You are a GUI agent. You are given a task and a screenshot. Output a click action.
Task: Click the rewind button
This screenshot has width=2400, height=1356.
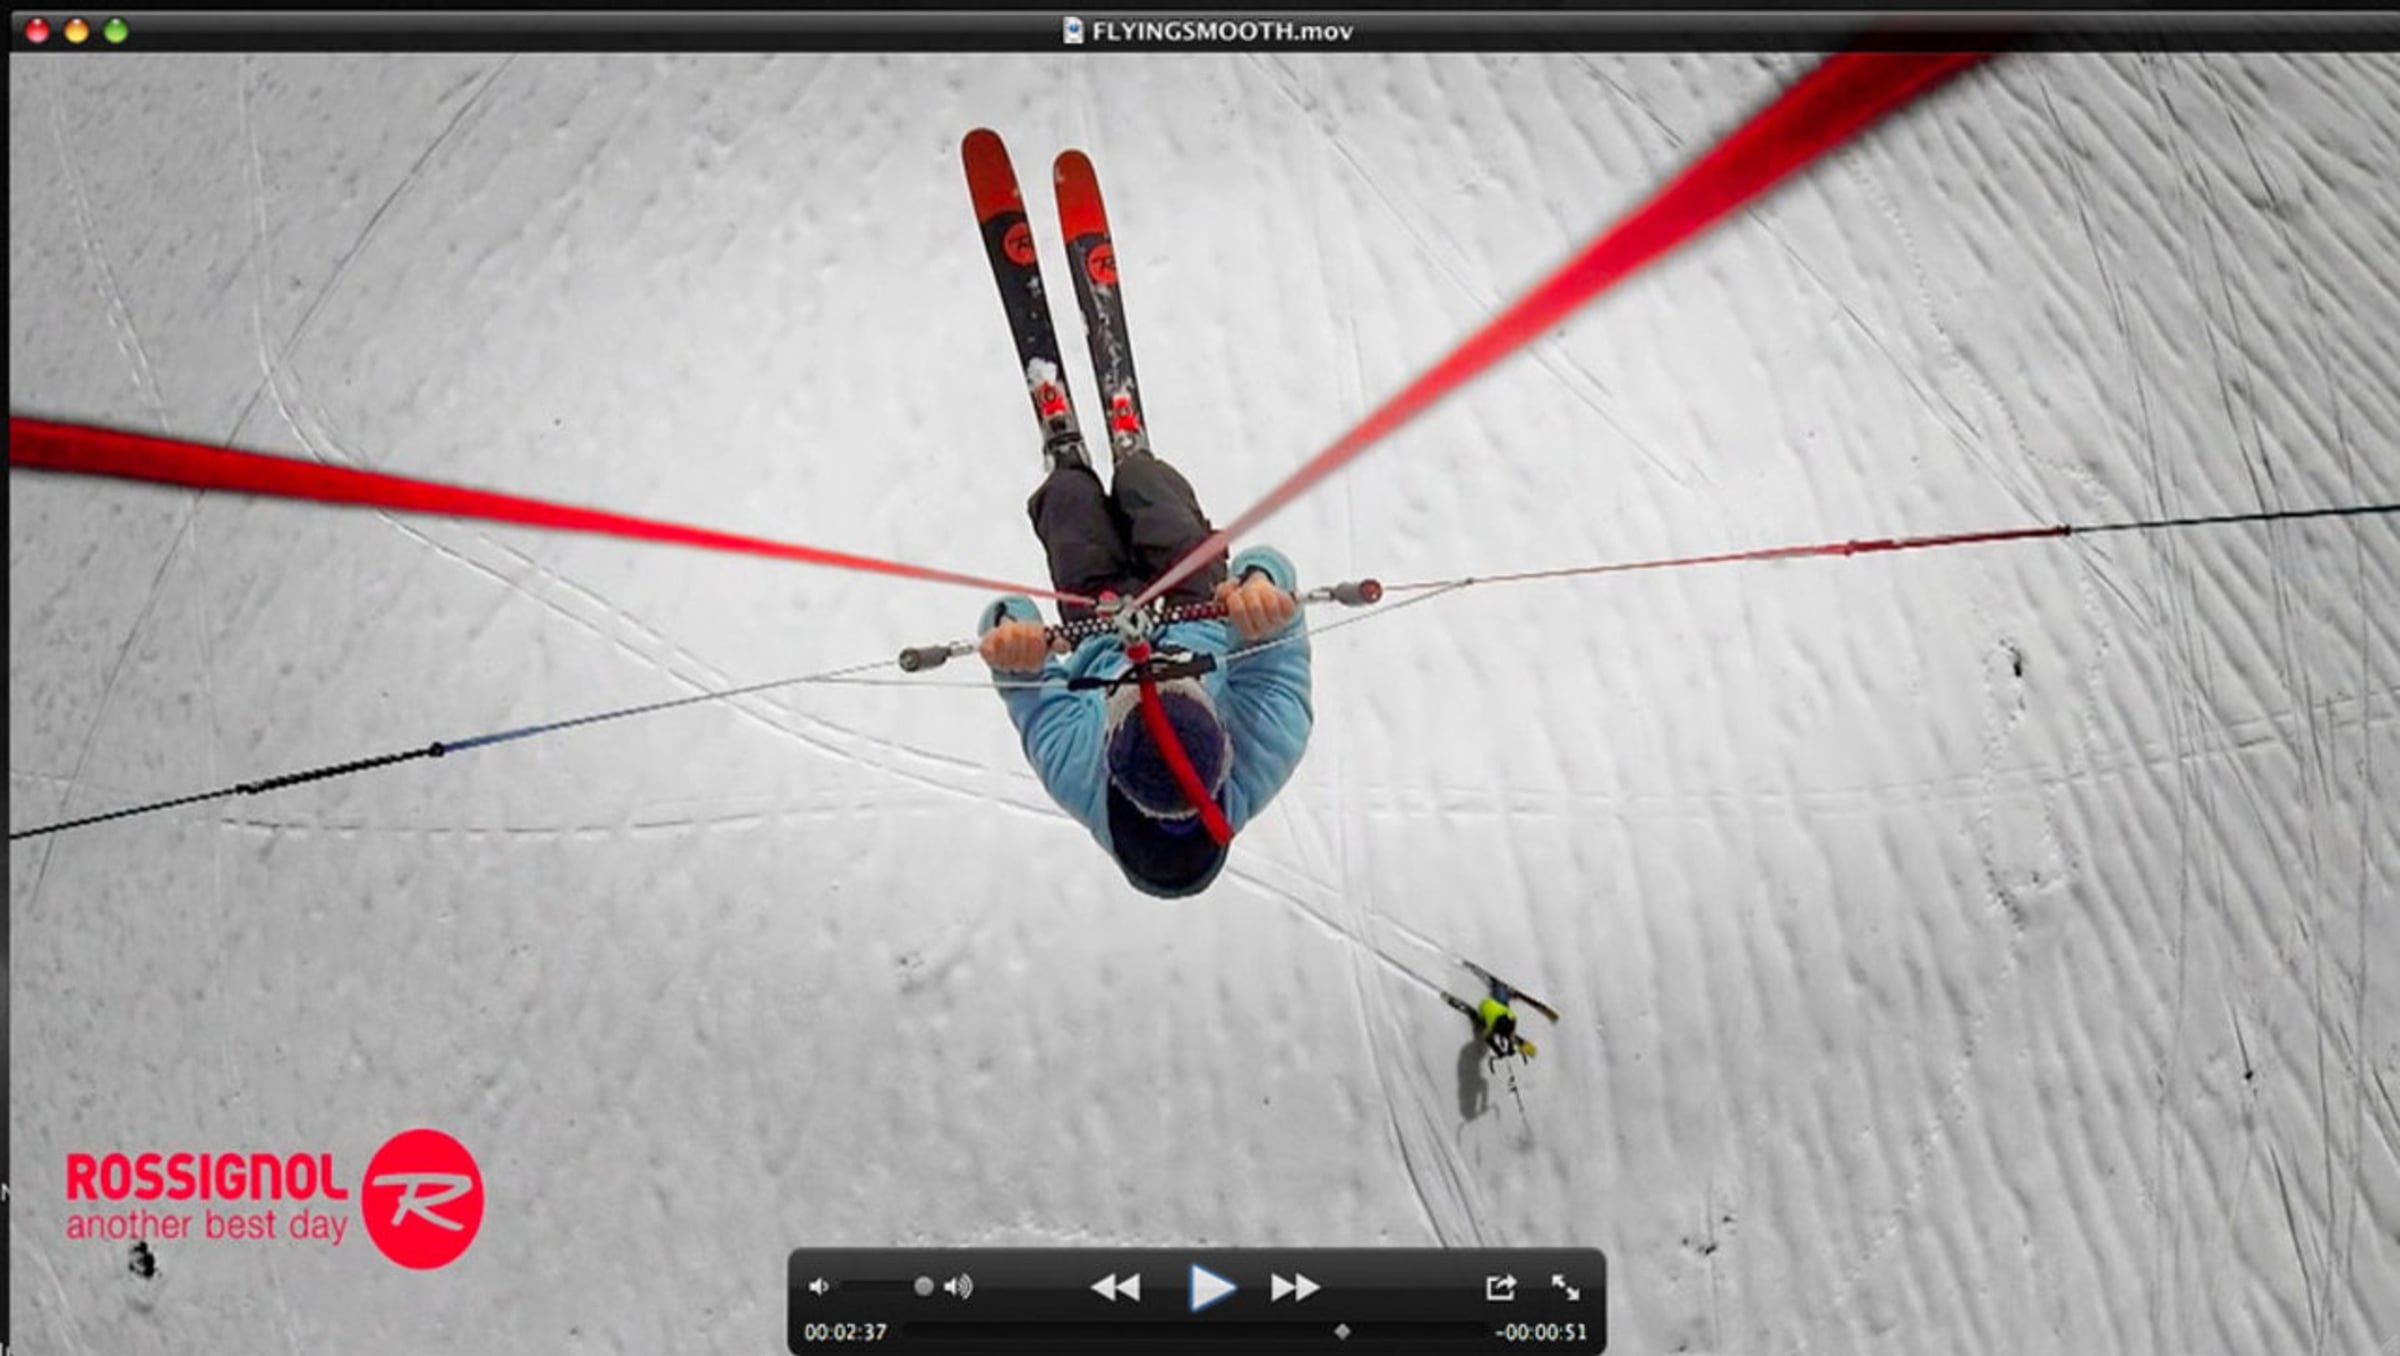click(x=1115, y=1287)
